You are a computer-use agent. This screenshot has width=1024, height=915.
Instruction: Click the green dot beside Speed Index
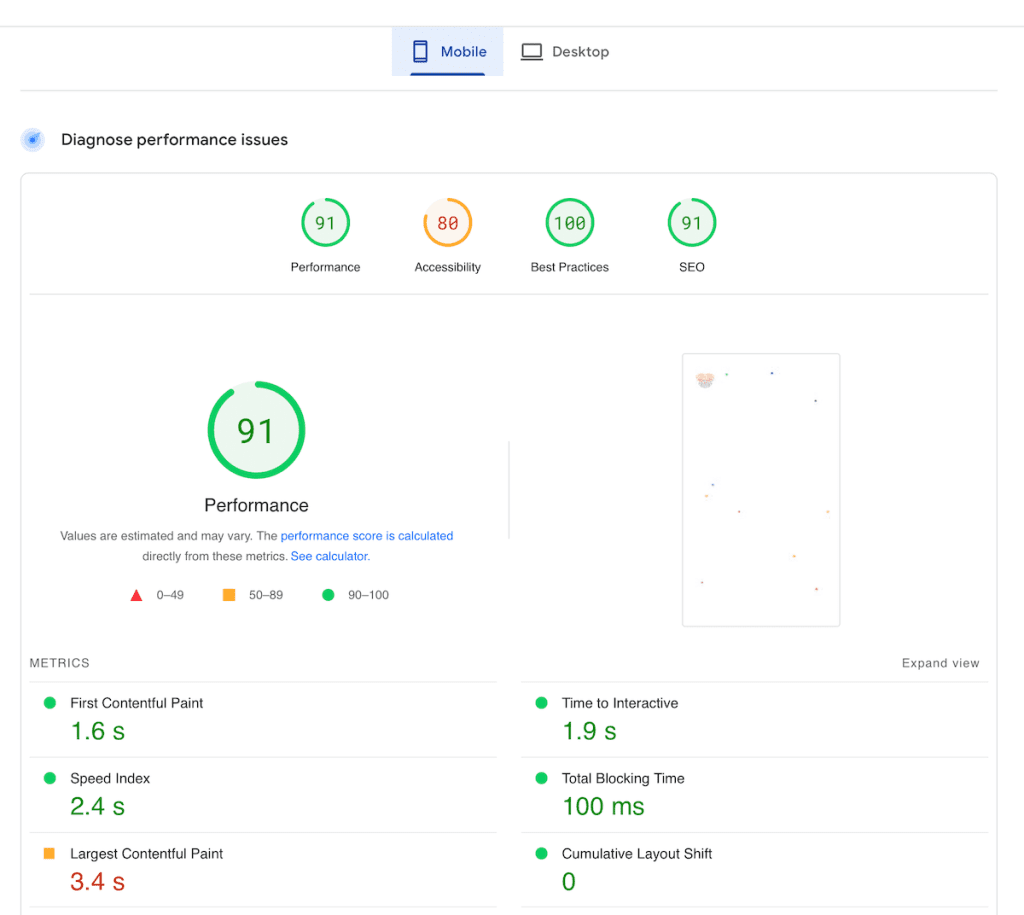(50, 778)
